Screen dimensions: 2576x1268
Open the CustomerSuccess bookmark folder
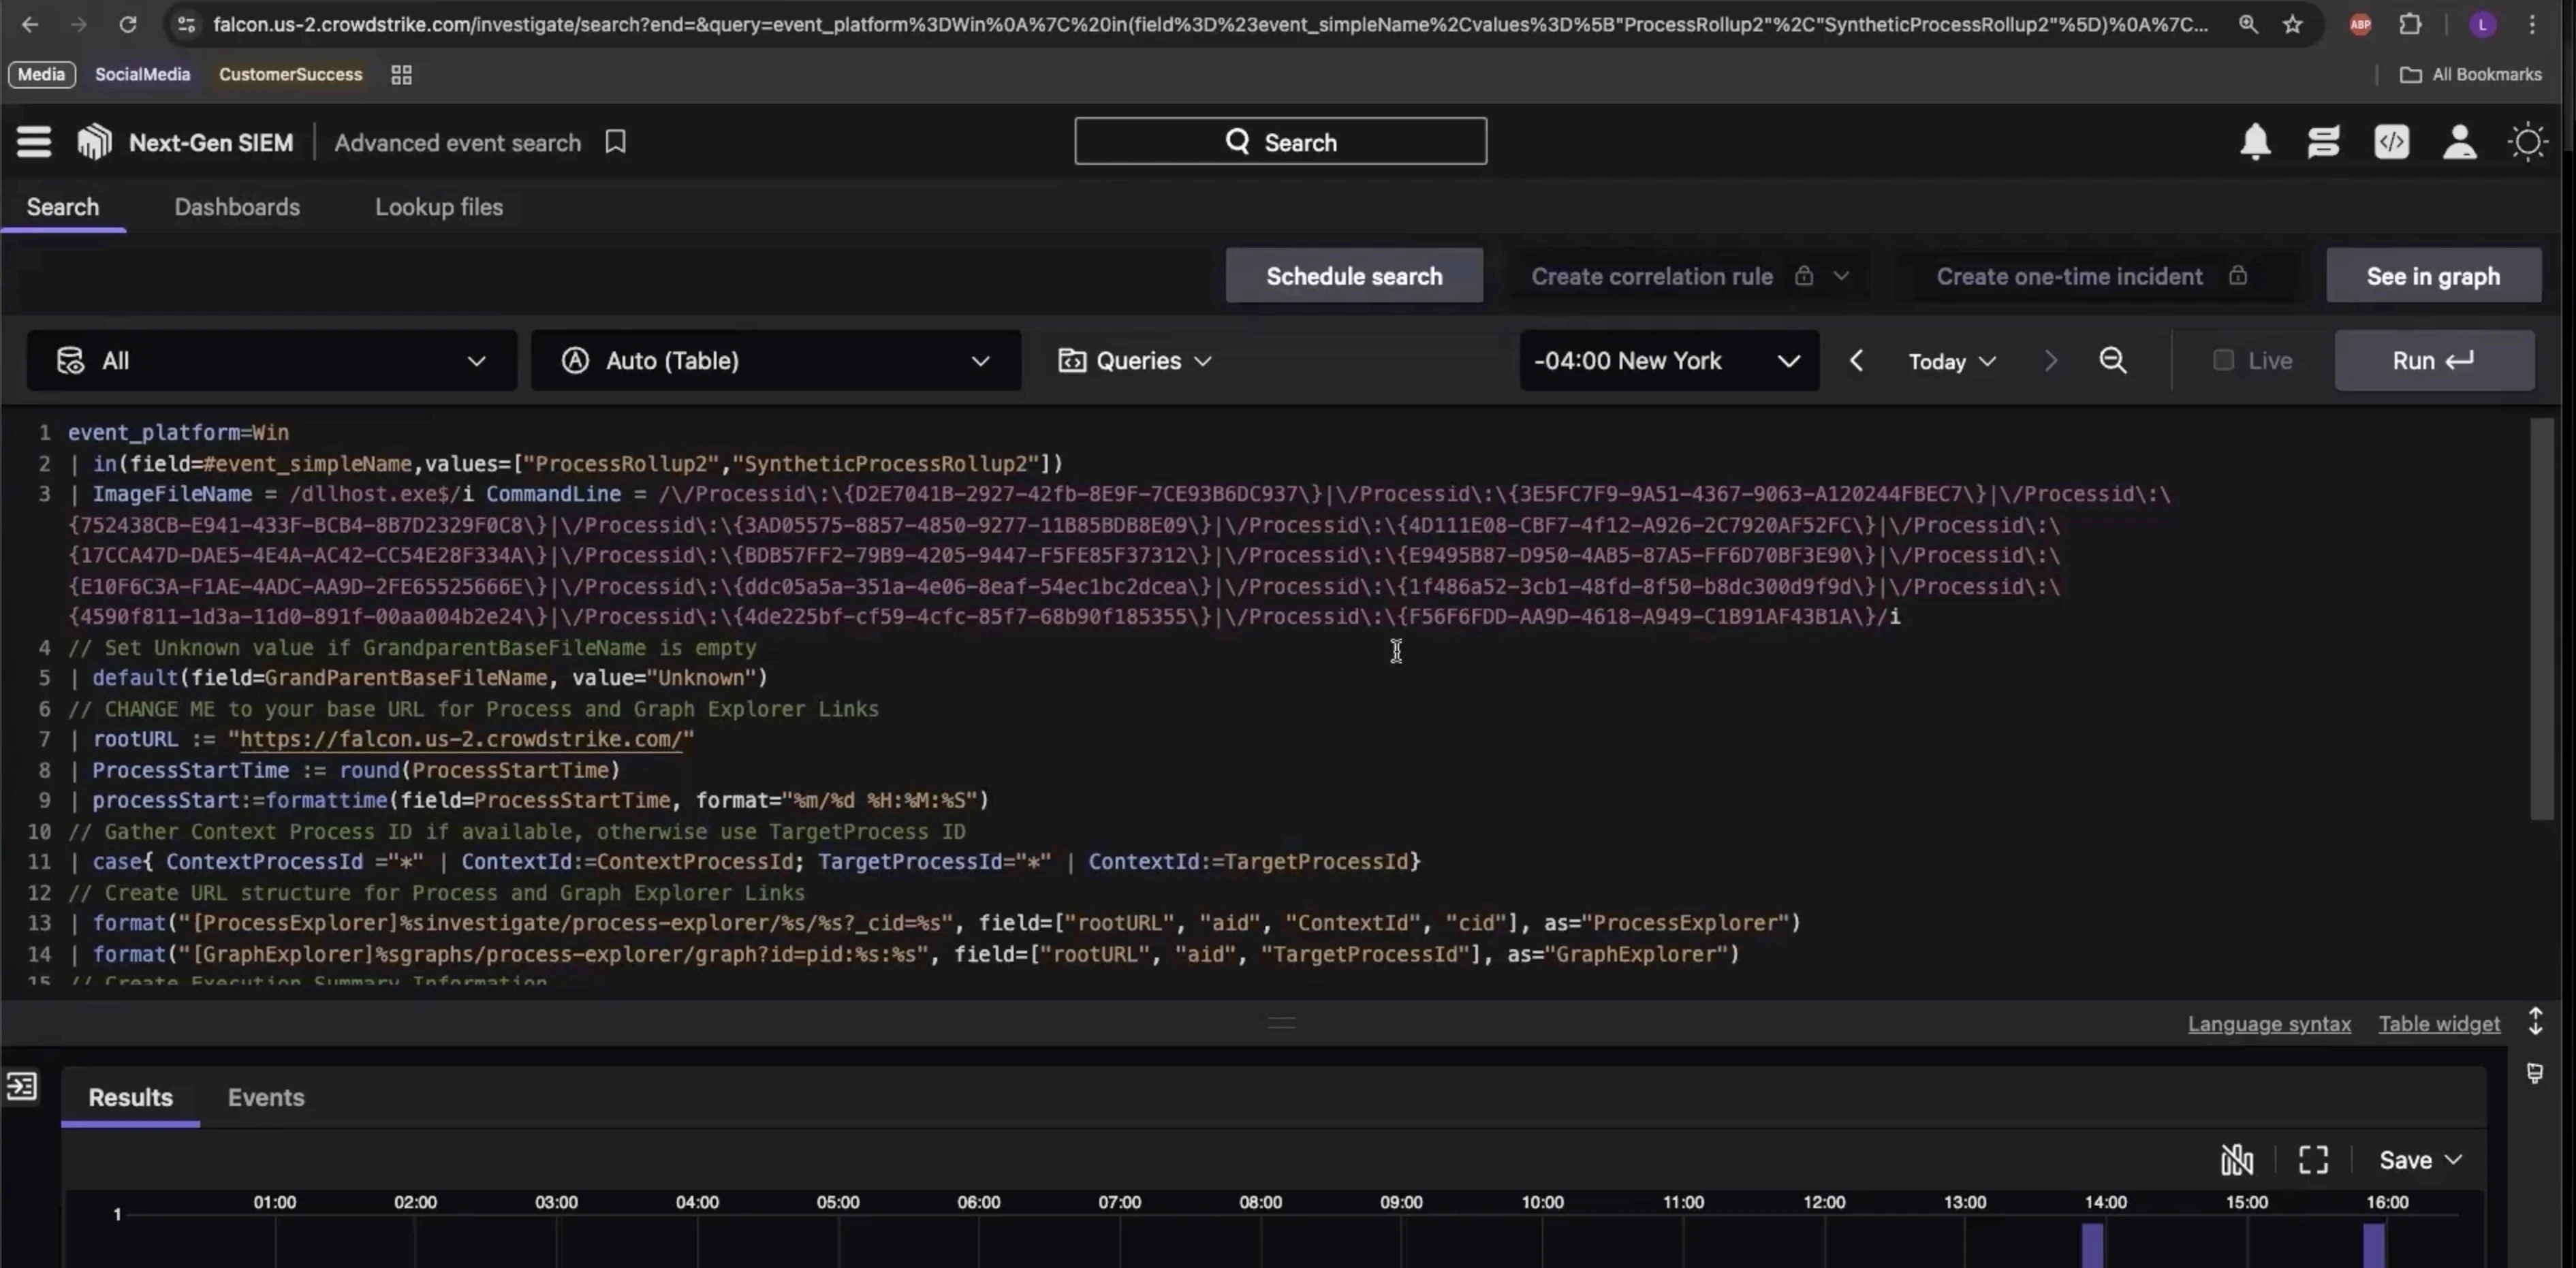point(290,75)
